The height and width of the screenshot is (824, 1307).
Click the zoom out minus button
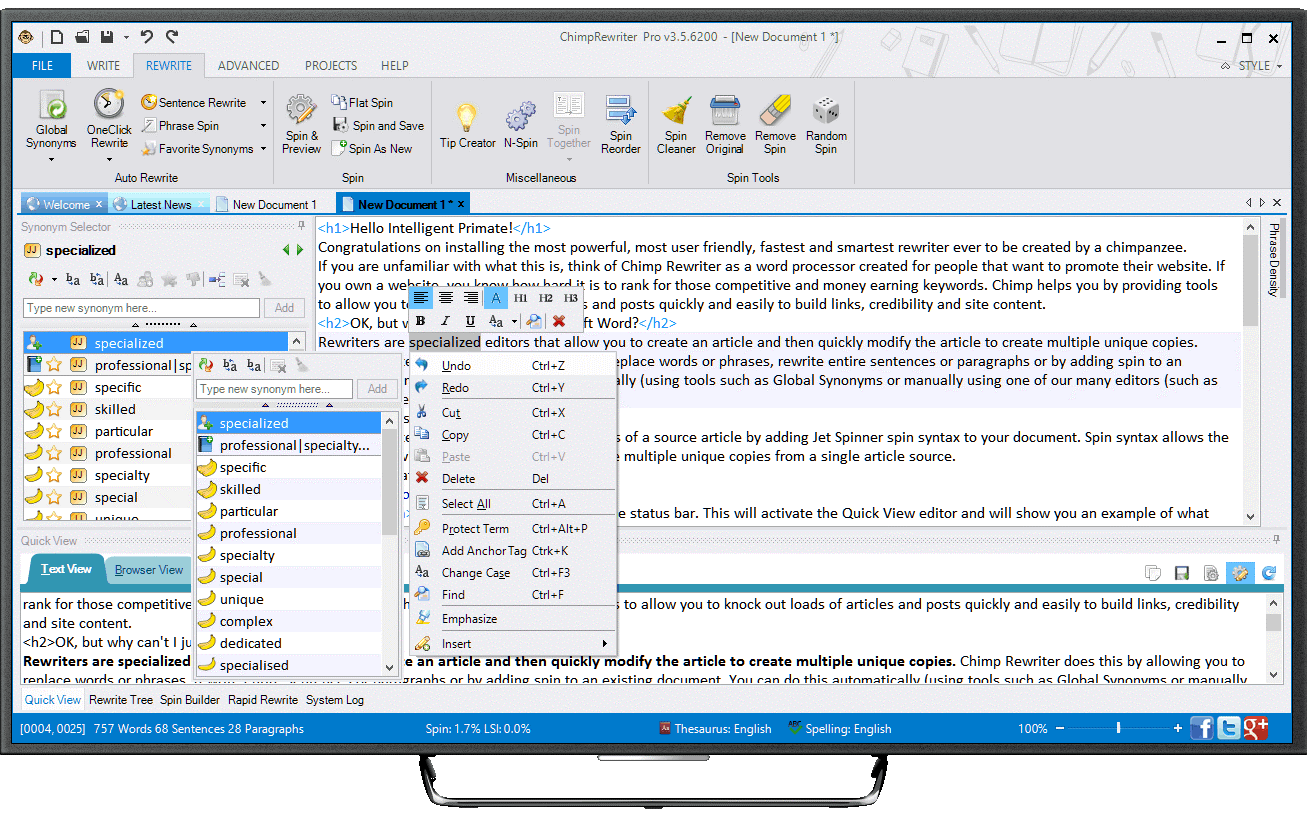coord(1060,728)
